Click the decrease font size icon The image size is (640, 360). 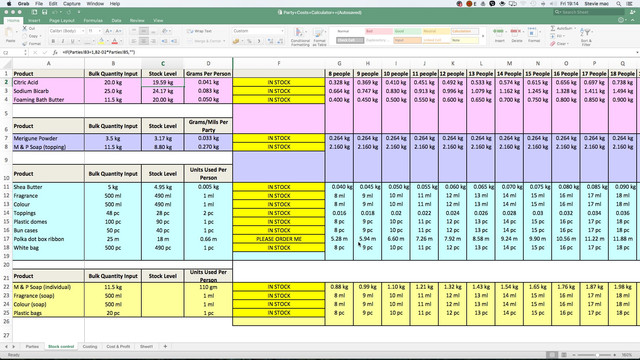118,31
